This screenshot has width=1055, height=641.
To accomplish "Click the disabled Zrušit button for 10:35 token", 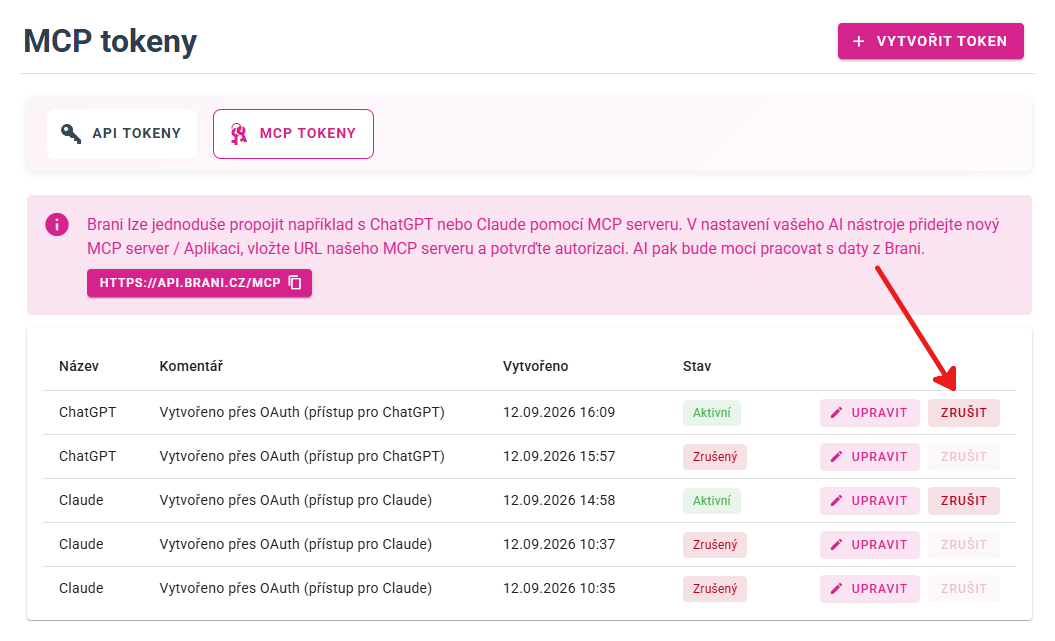I will click(963, 589).
